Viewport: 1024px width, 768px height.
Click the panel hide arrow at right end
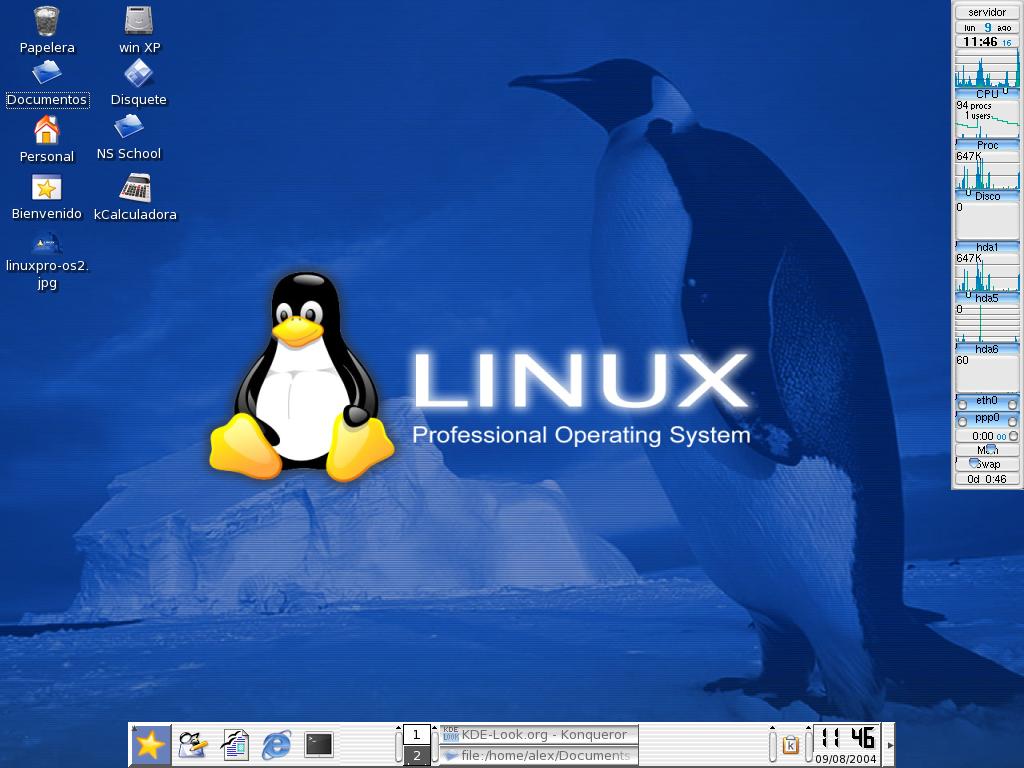pyautogui.click(x=889, y=745)
